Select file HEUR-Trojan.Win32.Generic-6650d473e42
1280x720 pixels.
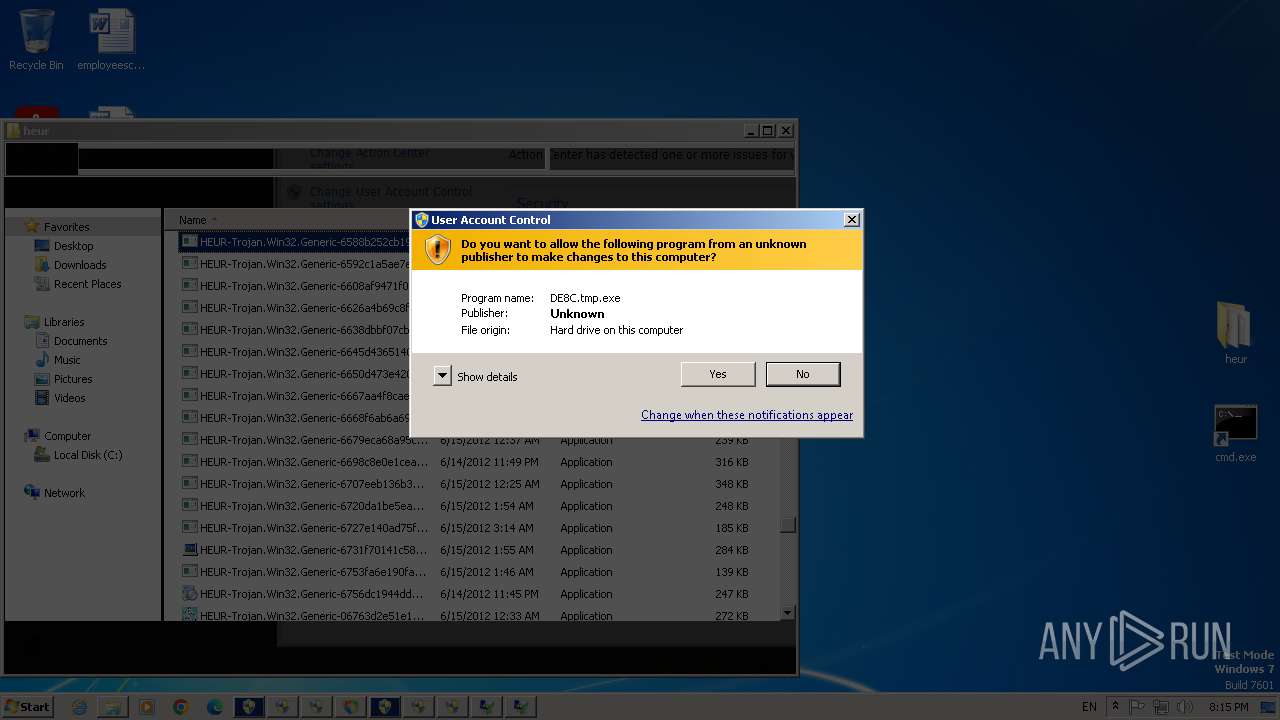point(295,374)
